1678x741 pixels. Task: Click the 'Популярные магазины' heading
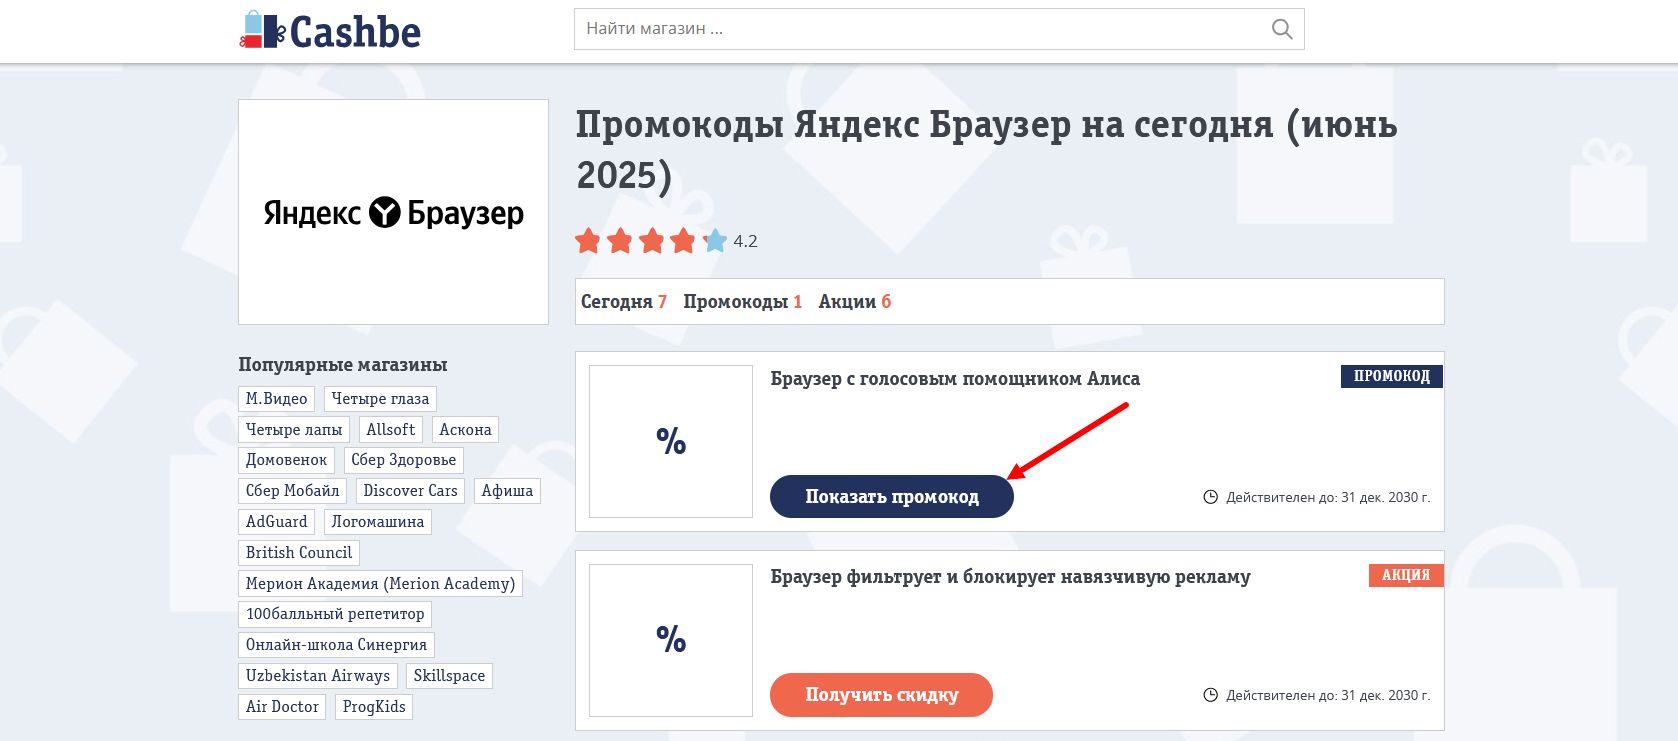(343, 365)
